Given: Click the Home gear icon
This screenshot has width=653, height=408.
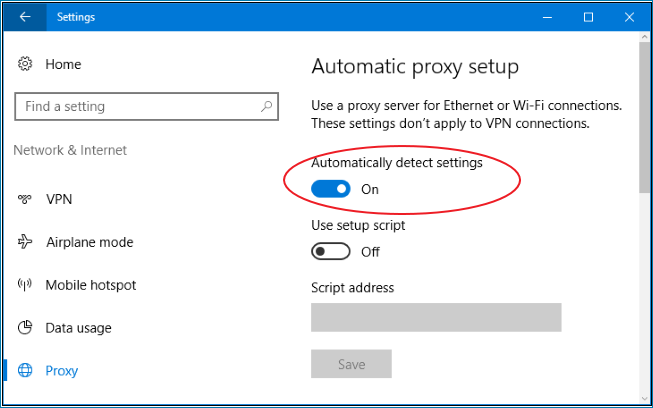Looking at the screenshot, I should click(25, 64).
